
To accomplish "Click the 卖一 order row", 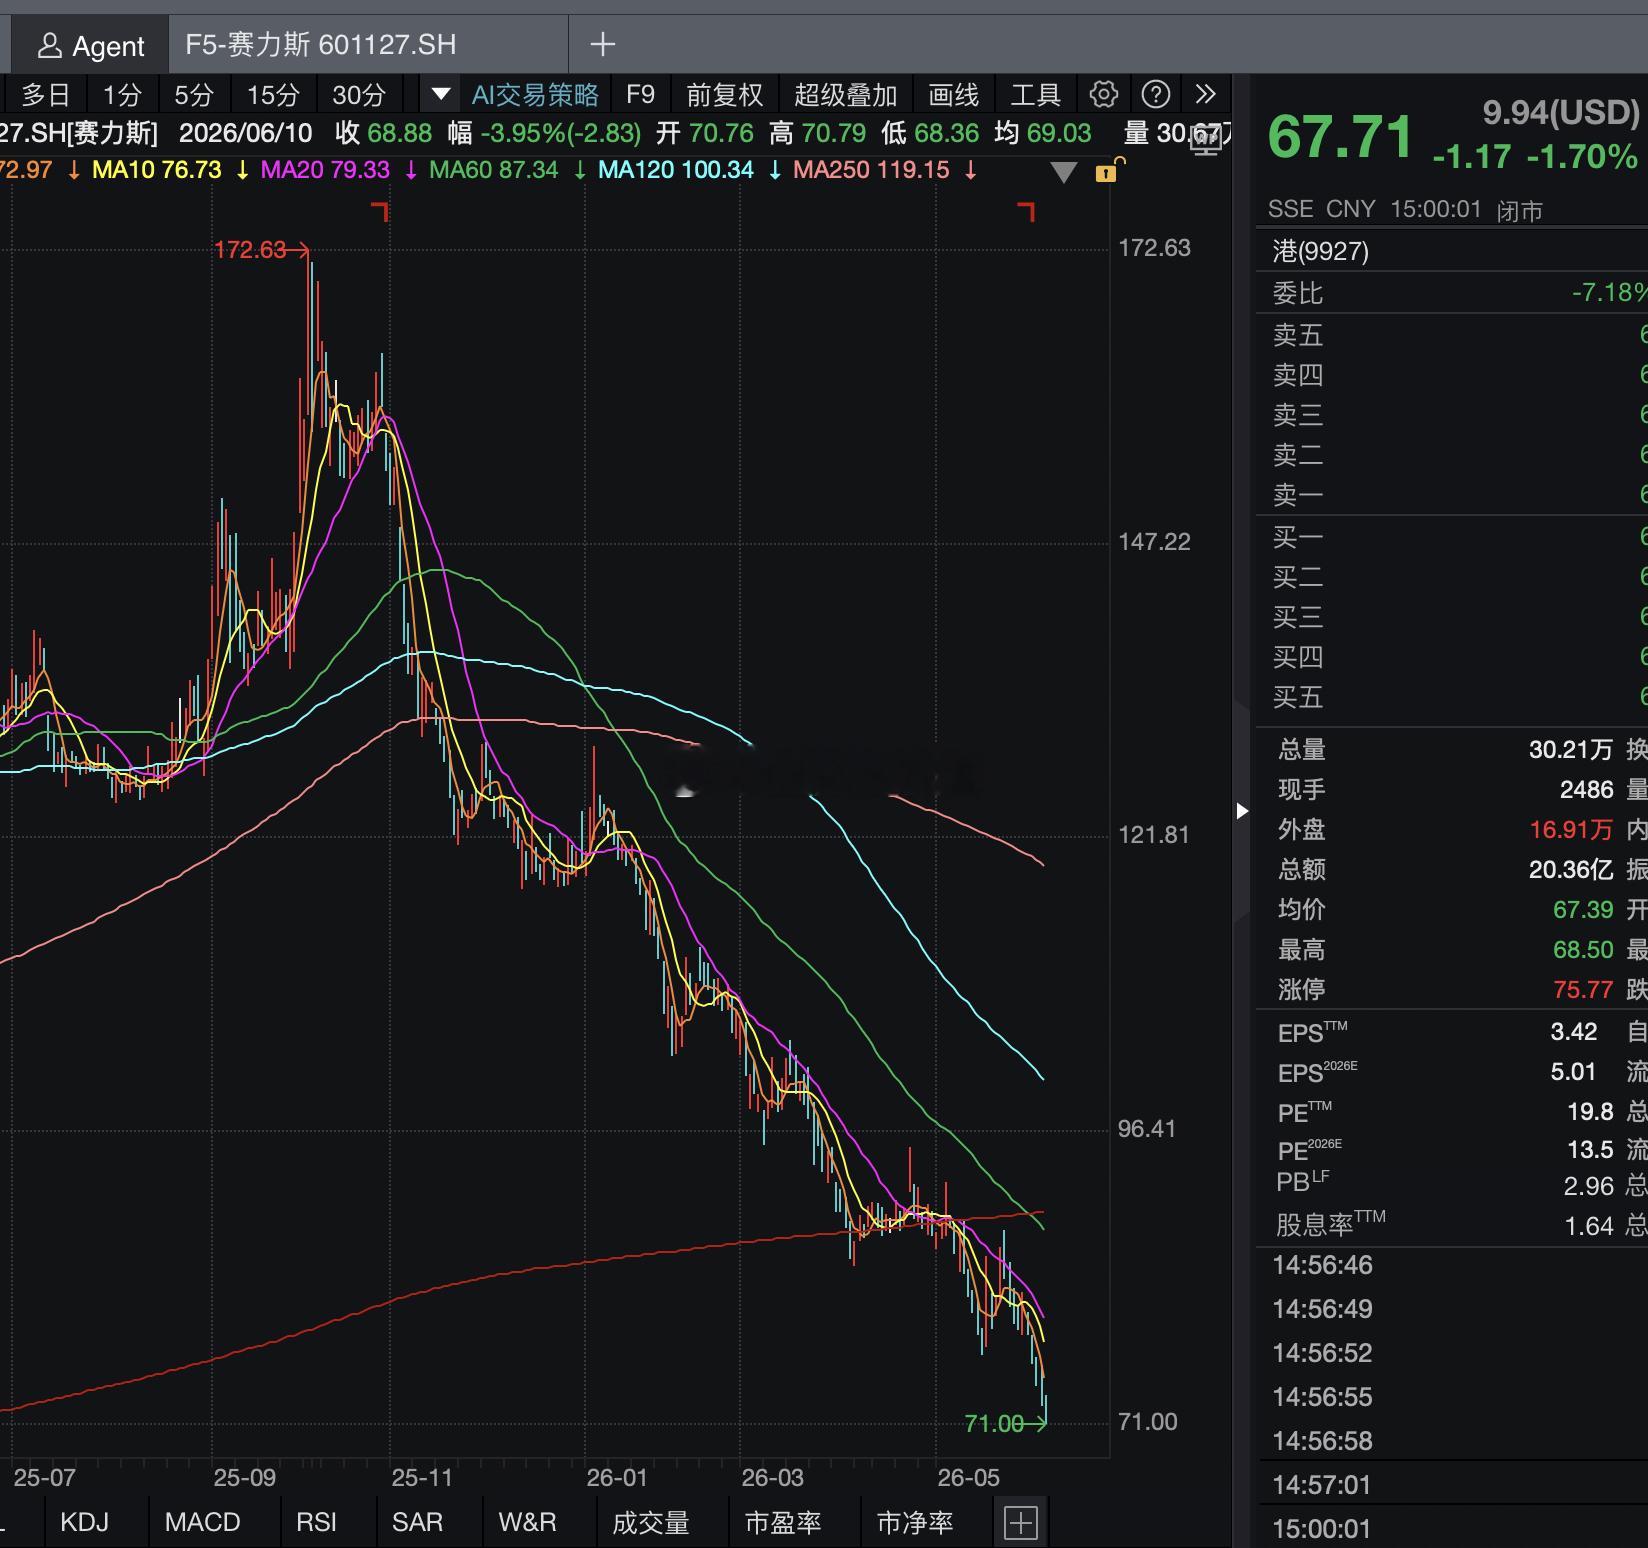I will coord(1452,495).
